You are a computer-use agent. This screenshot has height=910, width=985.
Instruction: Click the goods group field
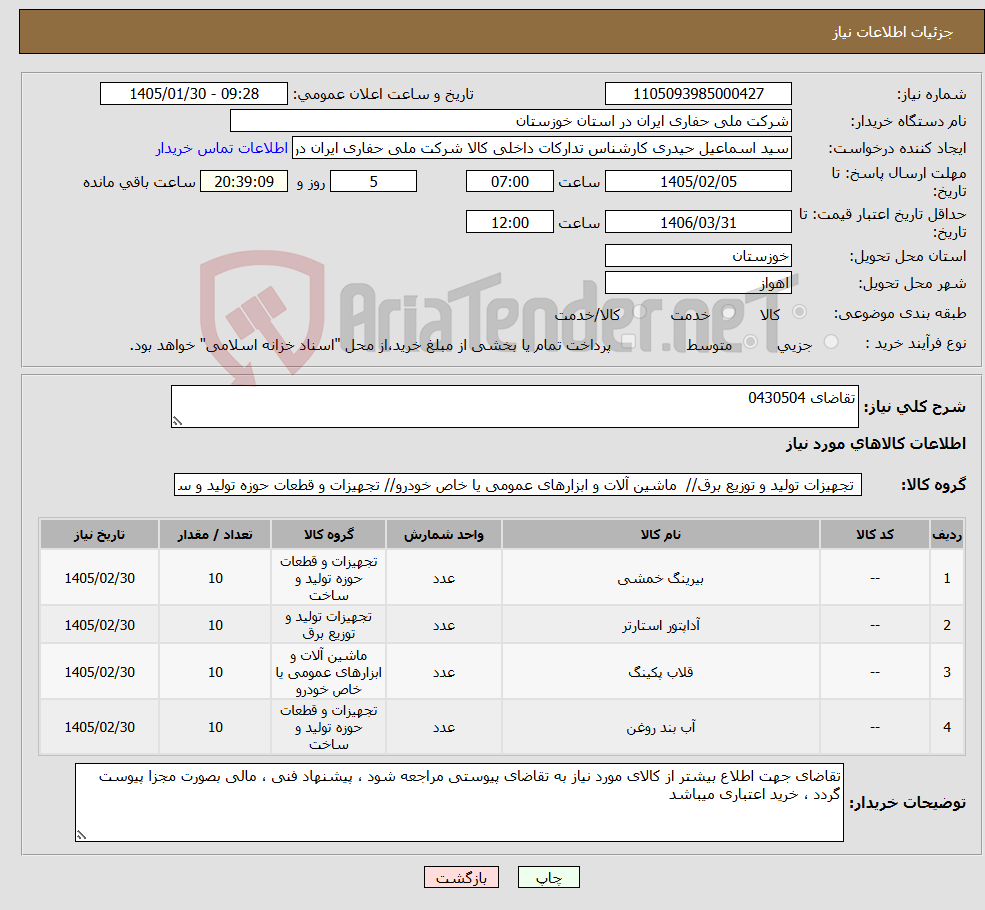pyautogui.click(x=518, y=485)
